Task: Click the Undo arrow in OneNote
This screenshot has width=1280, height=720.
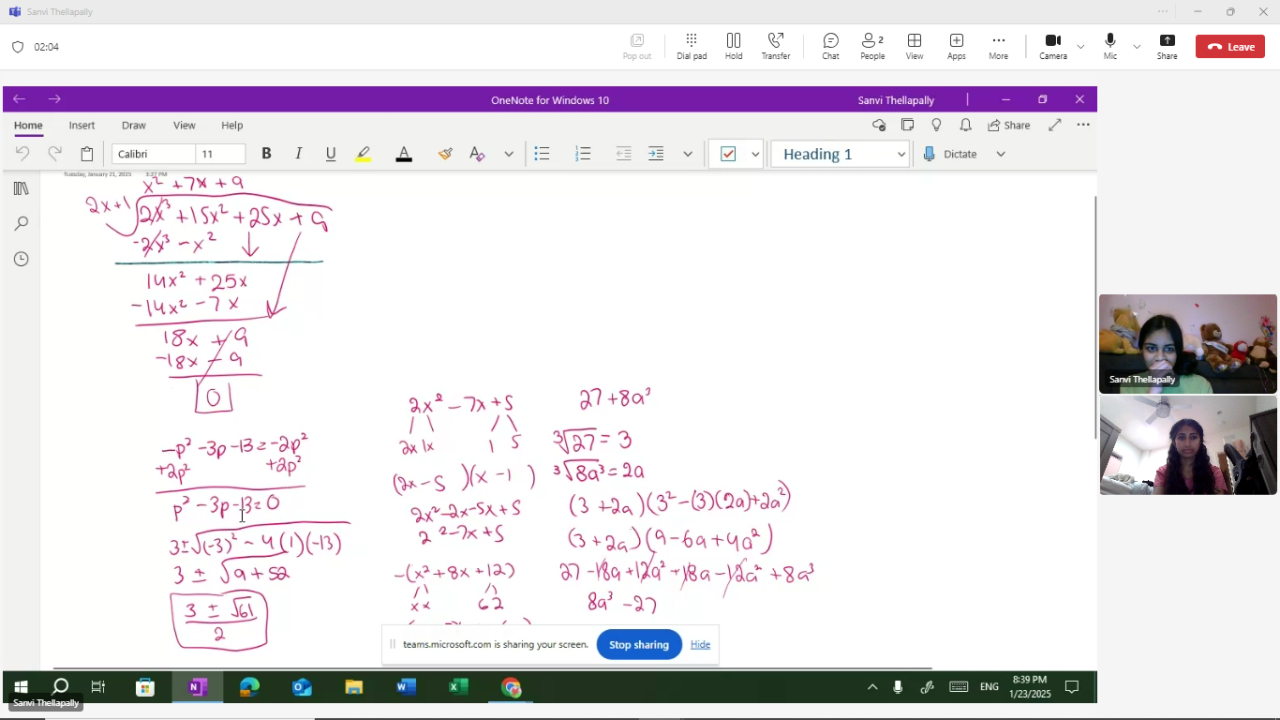Action: tap(22, 154)
